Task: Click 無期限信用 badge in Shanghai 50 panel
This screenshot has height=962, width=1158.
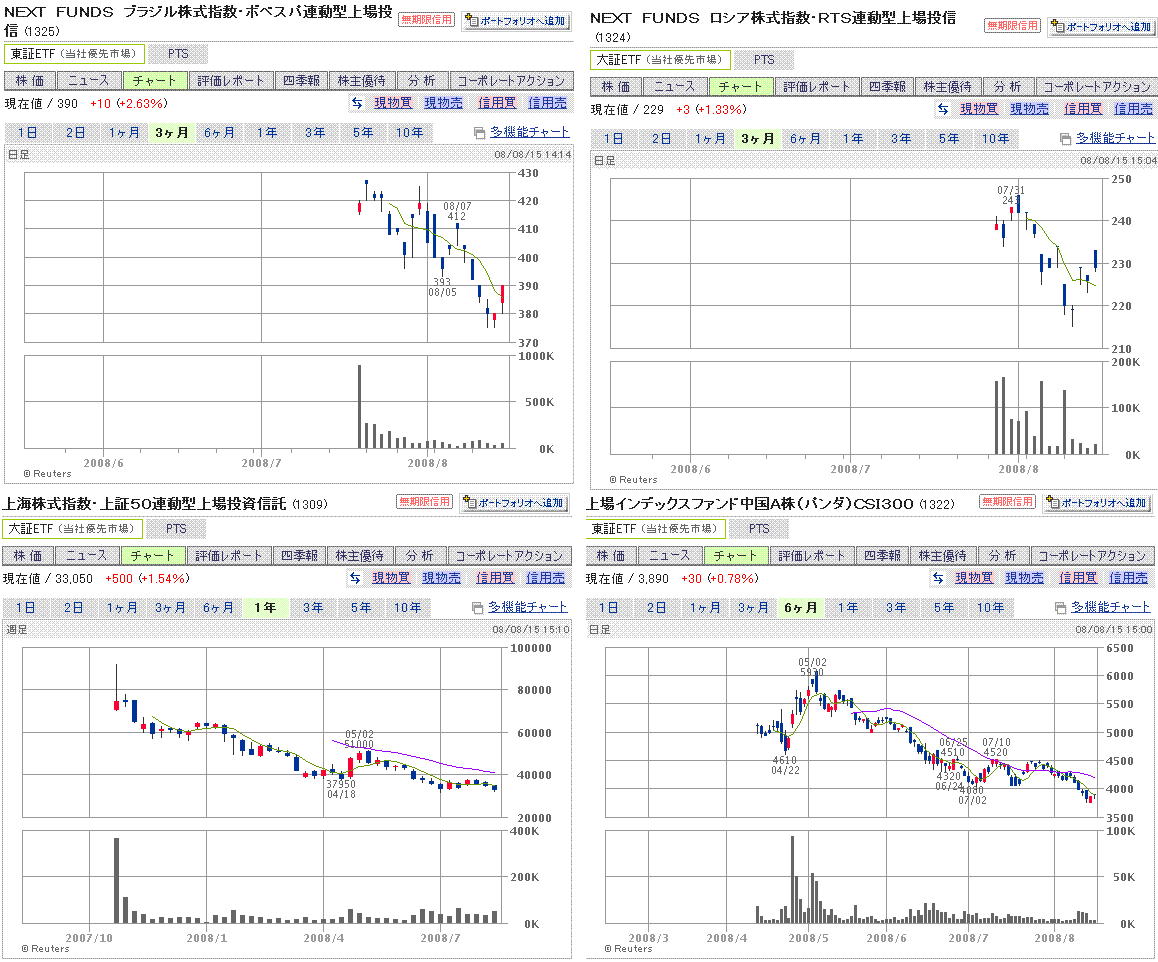Action: tap(424, 502)
